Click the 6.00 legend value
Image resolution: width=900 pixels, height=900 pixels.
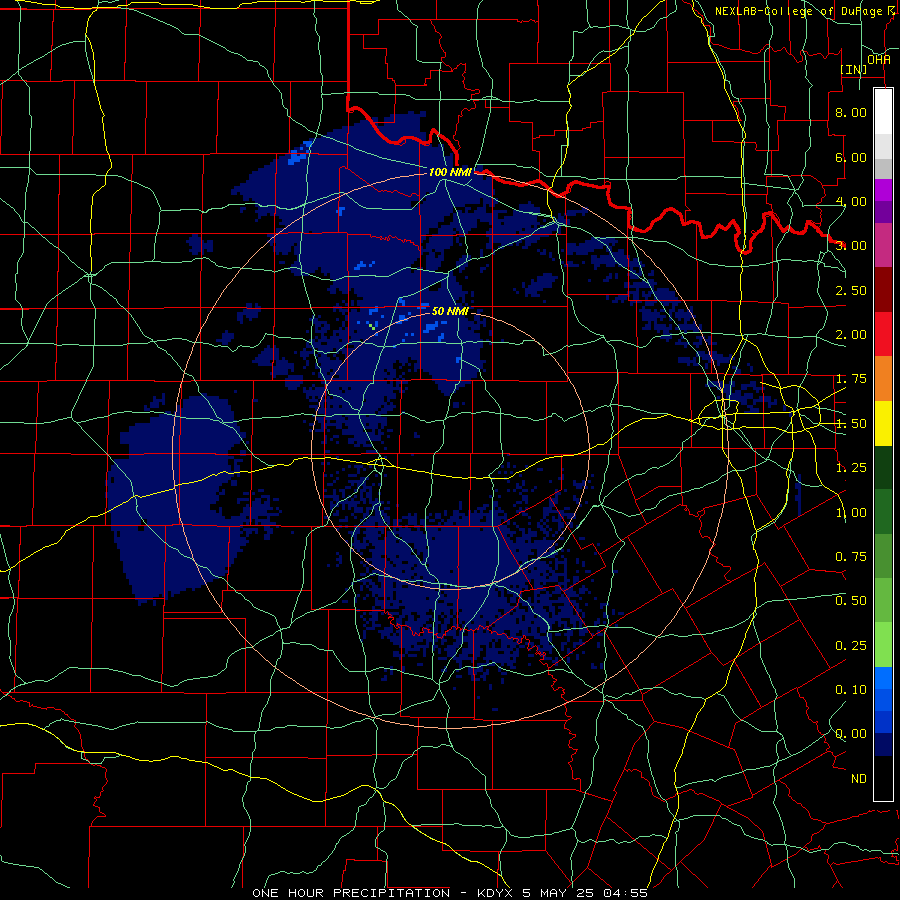851,157
